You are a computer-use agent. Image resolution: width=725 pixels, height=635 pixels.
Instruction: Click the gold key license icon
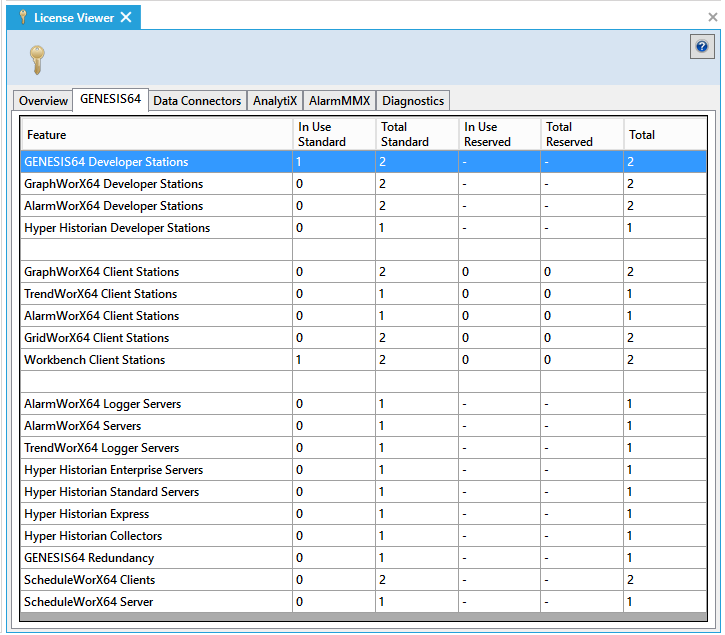37,60
